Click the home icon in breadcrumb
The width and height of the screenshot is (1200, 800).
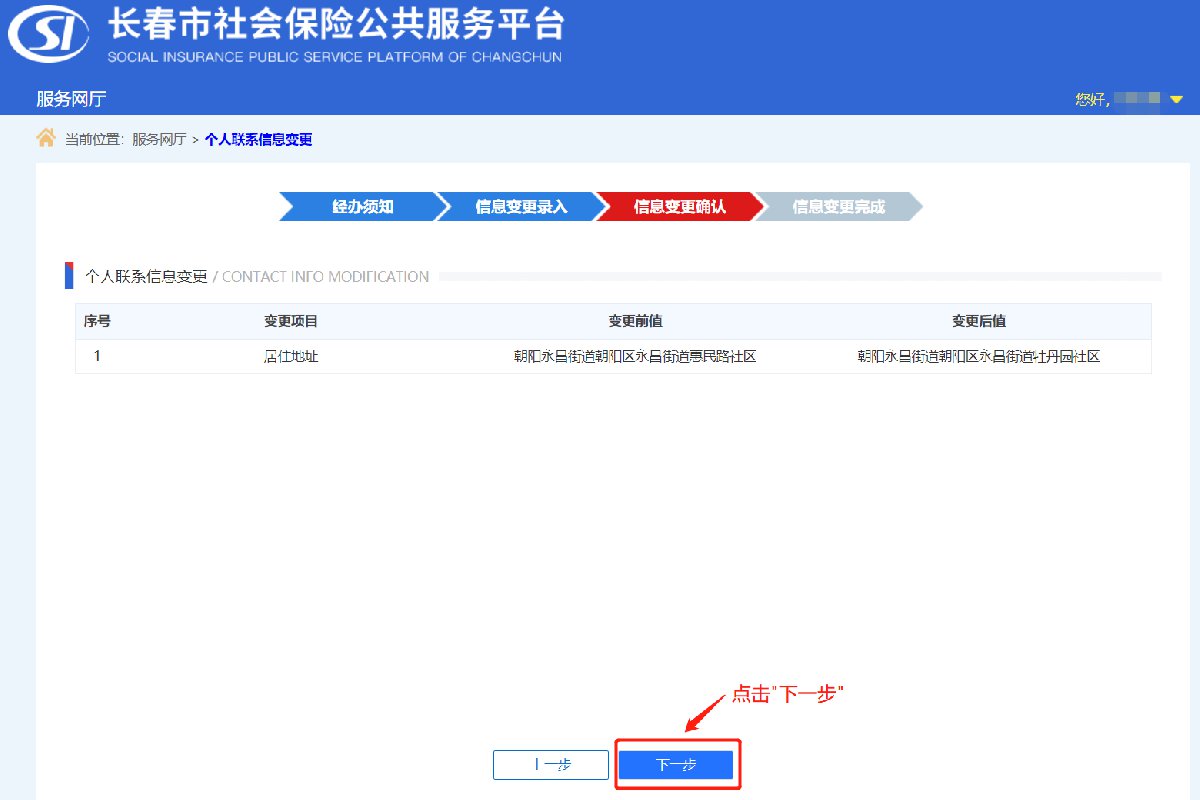46,139
